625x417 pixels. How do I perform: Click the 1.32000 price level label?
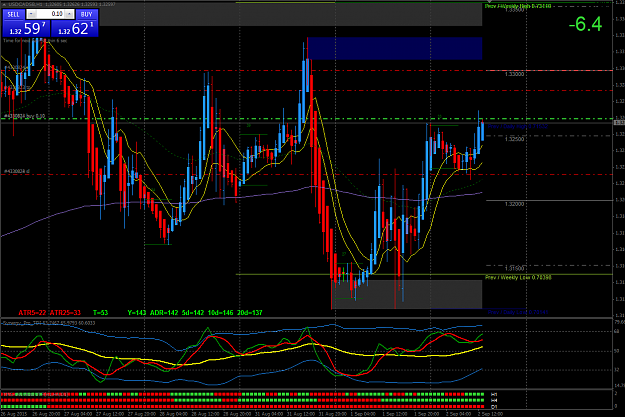515,204
